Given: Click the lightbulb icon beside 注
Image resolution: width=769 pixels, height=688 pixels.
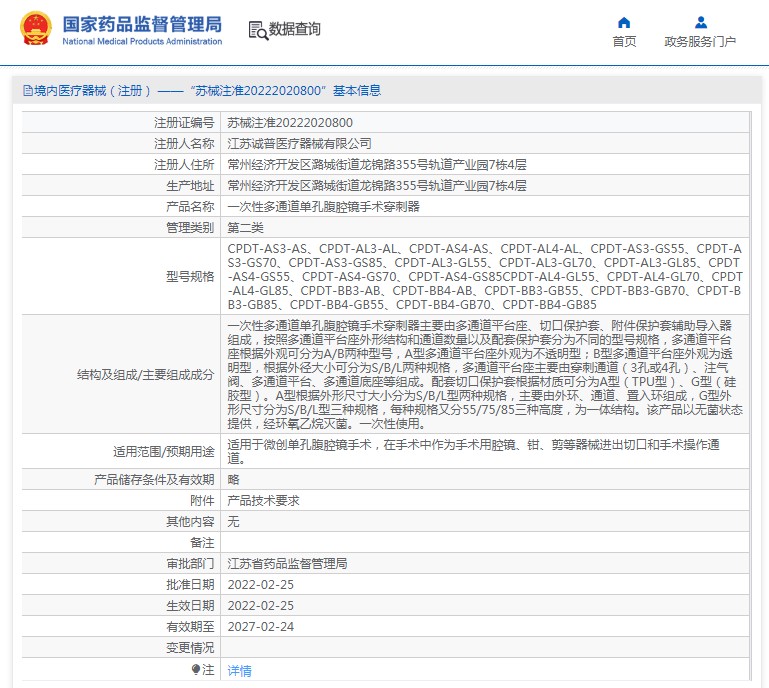Looking at the screenshot, I should click(196, 669).
